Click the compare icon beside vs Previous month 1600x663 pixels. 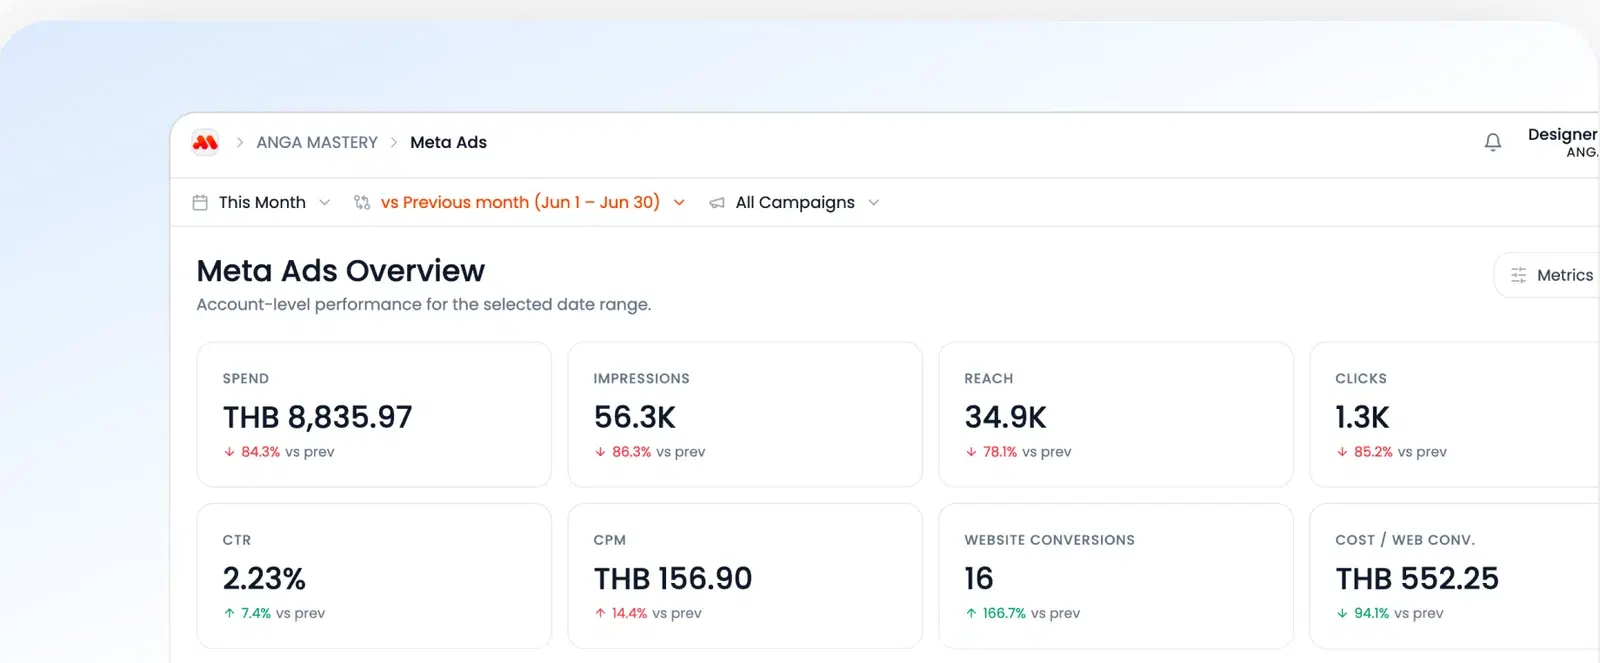pyautogui.click(x=362, y=202)
